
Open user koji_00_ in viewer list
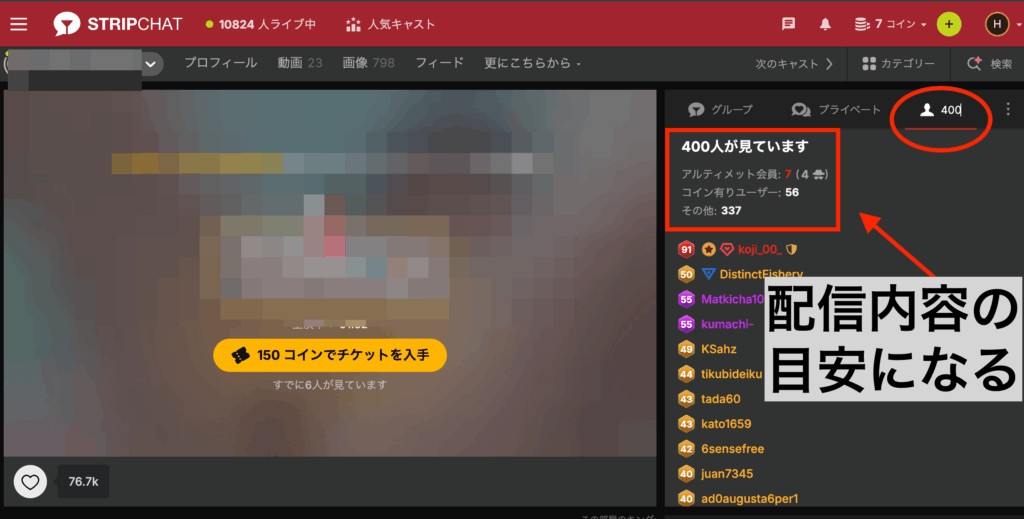760,249
